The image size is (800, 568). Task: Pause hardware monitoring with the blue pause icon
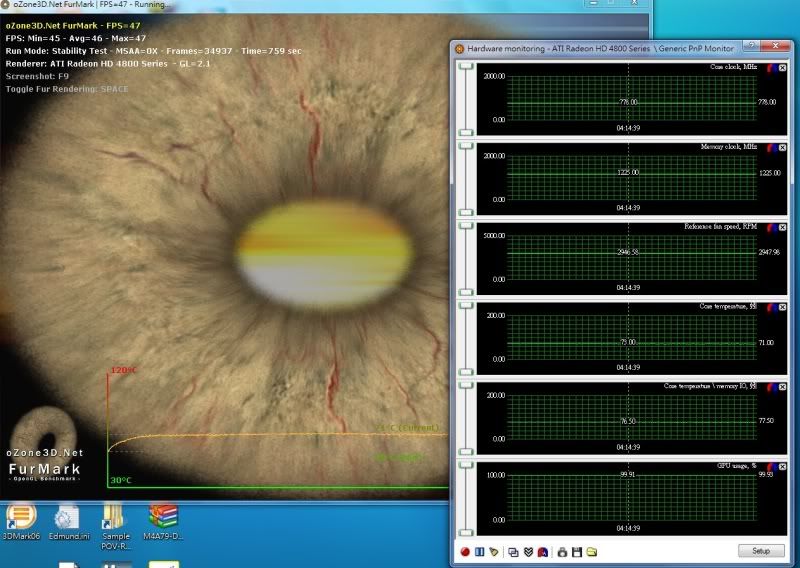[x=479, y=552]
